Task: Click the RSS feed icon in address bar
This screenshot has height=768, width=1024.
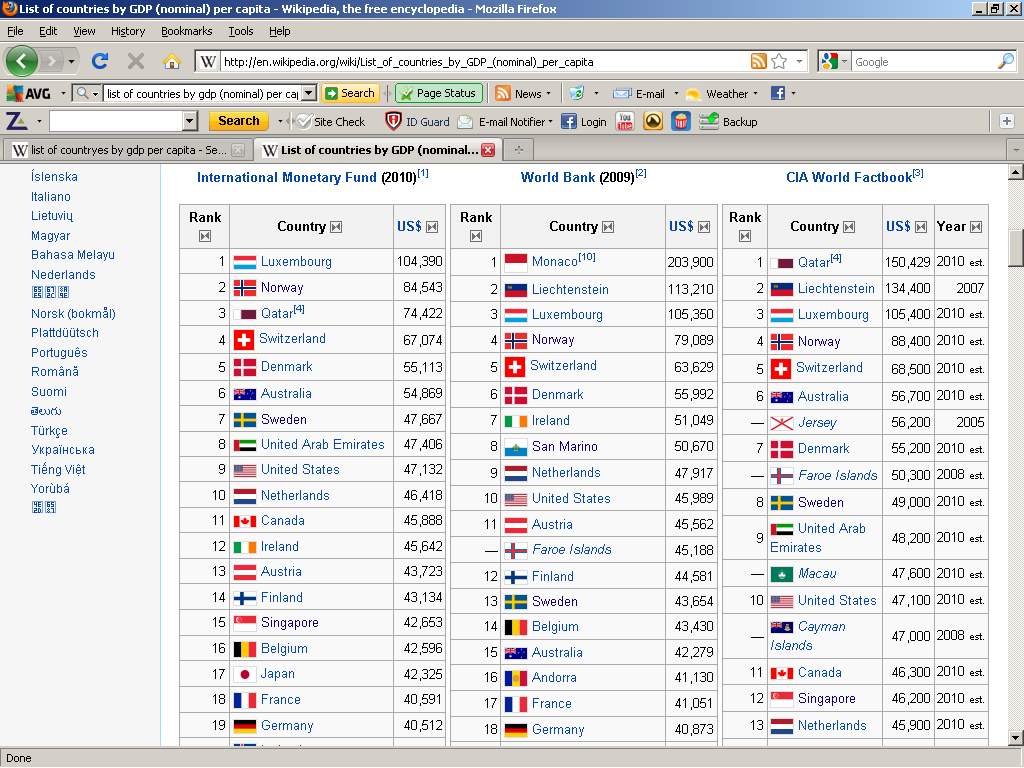Action: (x=759, y=61)
